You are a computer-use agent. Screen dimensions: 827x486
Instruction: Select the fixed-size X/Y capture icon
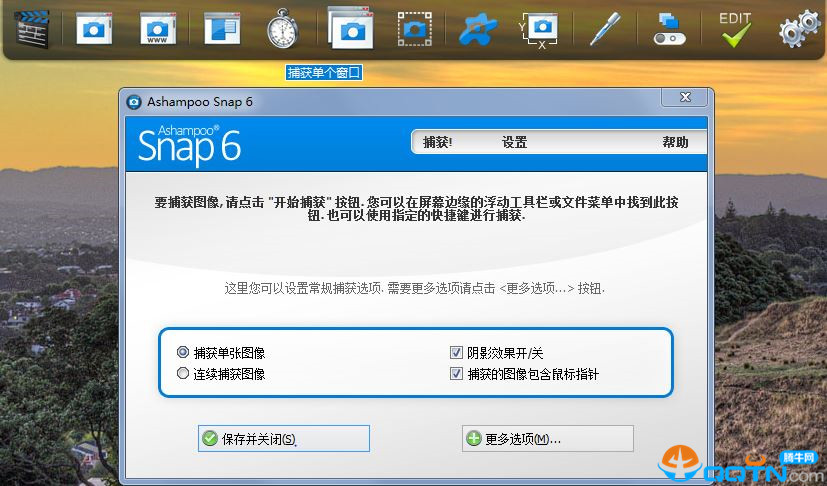pyautogui.click(x=540, y=28)
